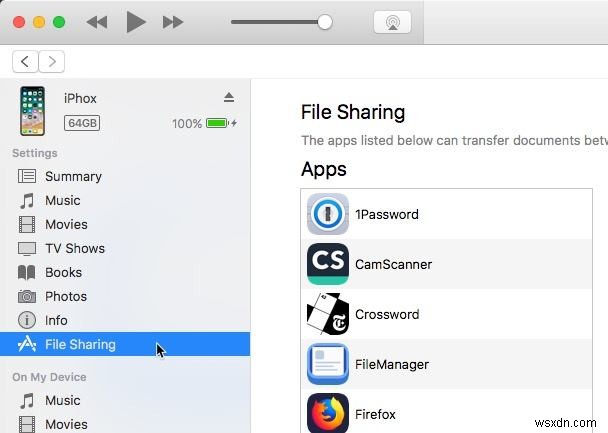Open the AirPlay output menu
Viewport: 608px width, 433px height.
pyautogui.click(x=392, y=22)
